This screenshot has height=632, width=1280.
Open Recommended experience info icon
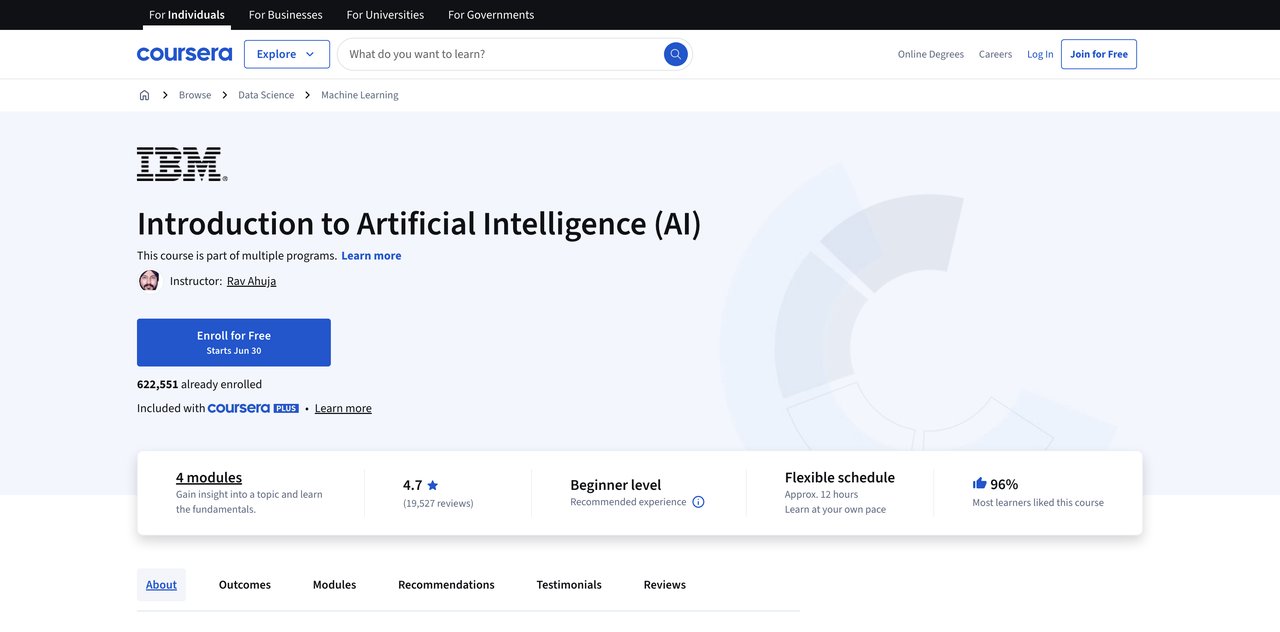click(698, 502)
